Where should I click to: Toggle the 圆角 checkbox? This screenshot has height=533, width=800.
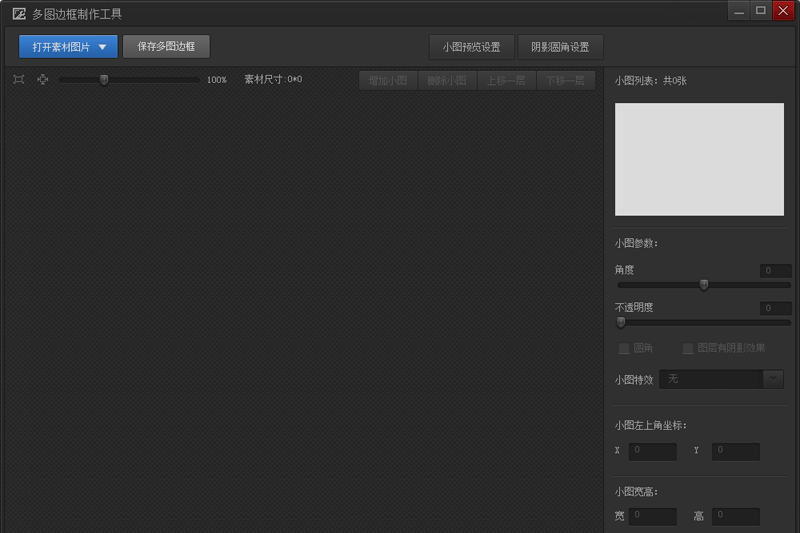click(623, 348)
